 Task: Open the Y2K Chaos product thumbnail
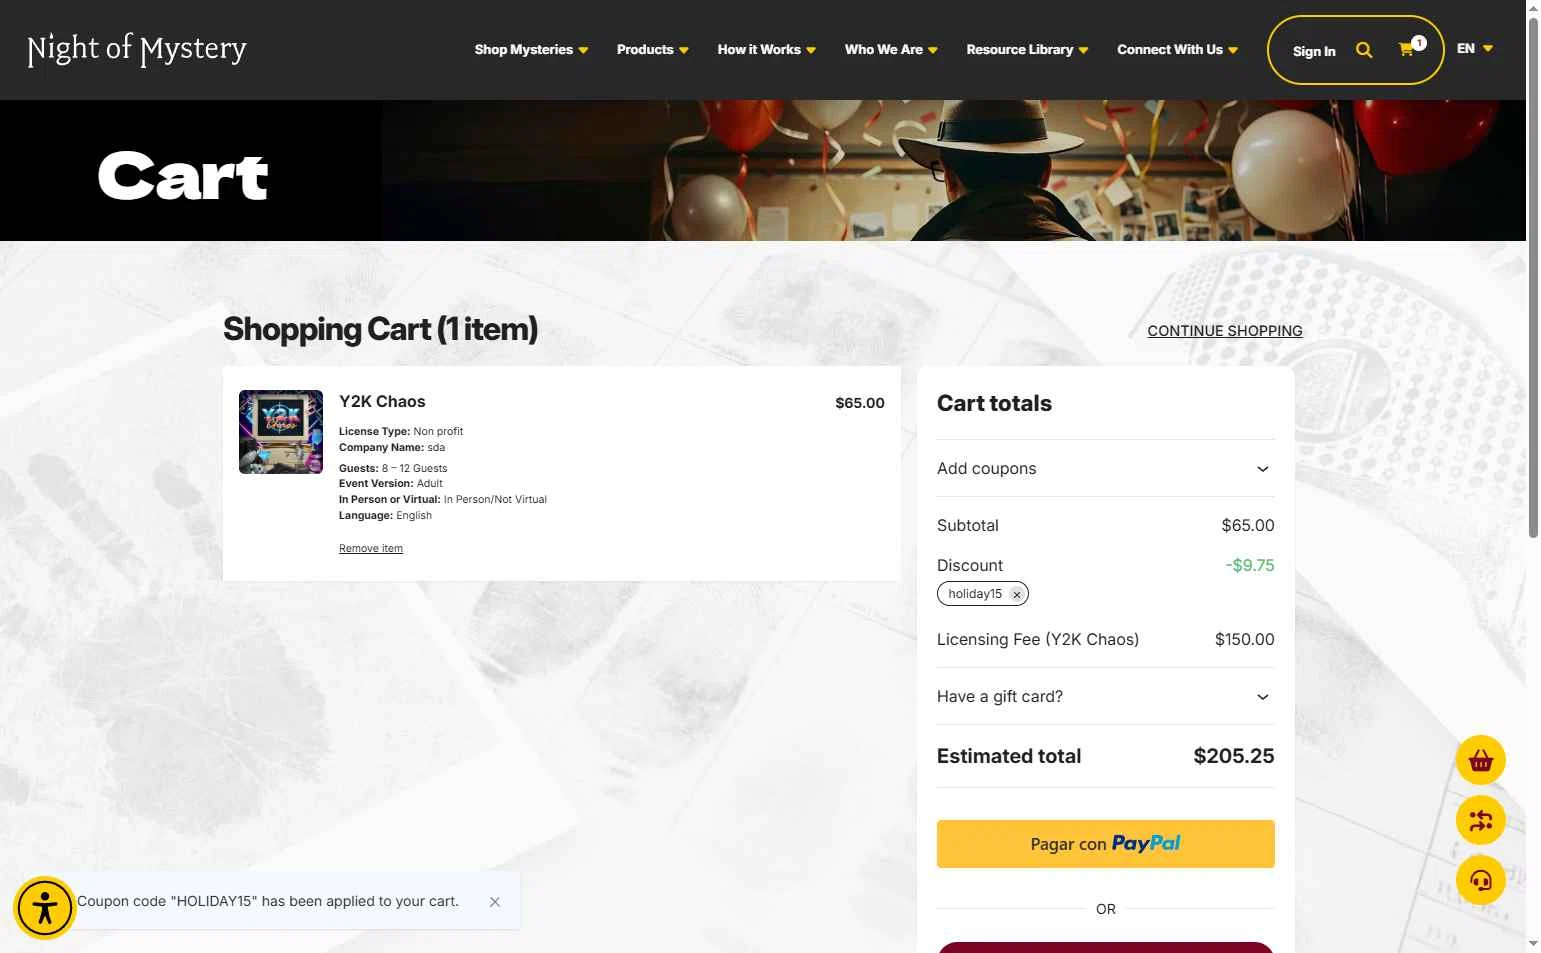pyautogui.click(x=281, y=432)
